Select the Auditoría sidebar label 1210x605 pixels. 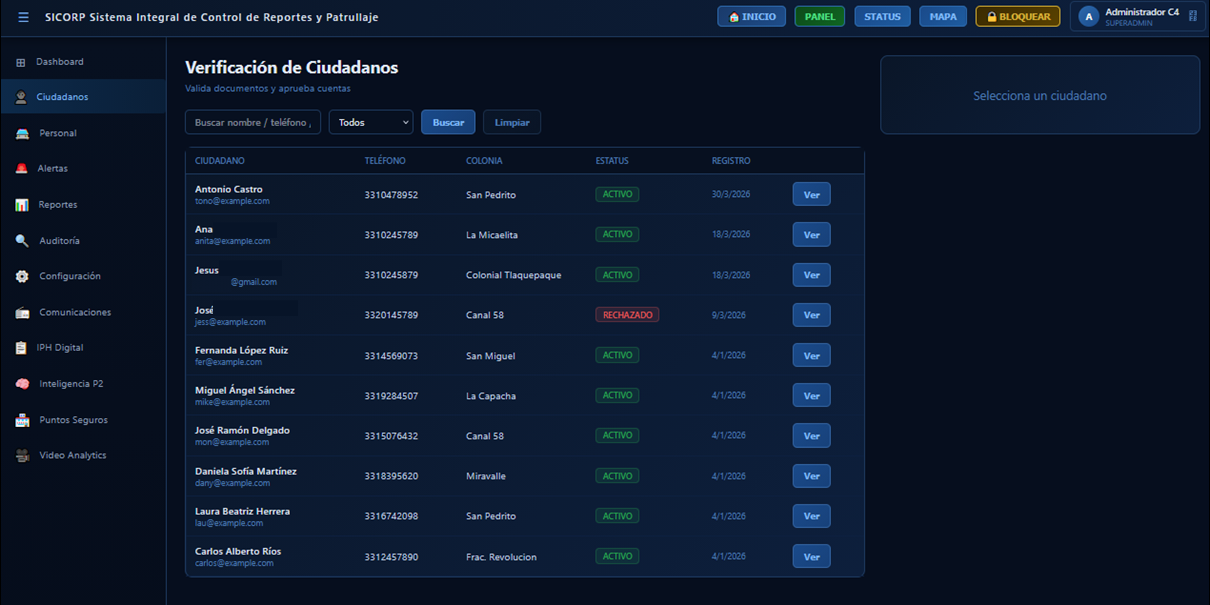click(60, 241)
